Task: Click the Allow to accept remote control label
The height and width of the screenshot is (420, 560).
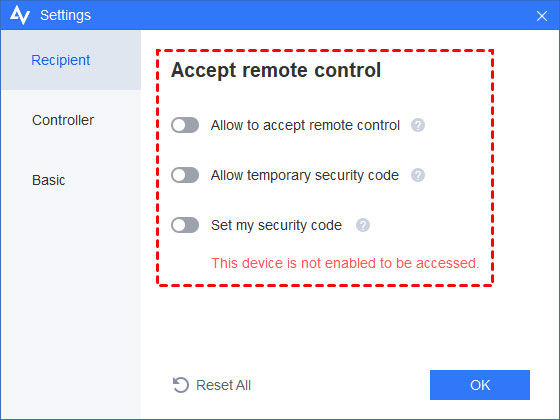Action: pyautogui.click(x=305, y=125)
